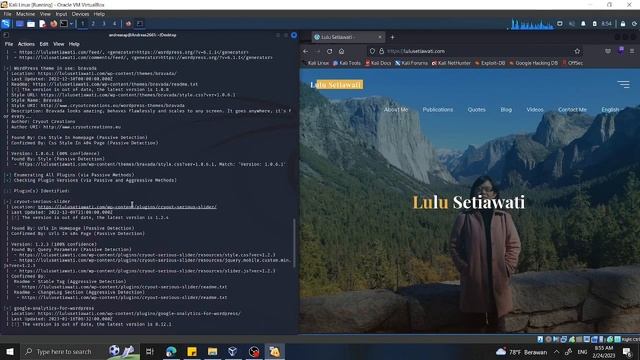Launch Firefox from the Kali panel
This screenshot has width=640, height=360.
coord(53,24)
